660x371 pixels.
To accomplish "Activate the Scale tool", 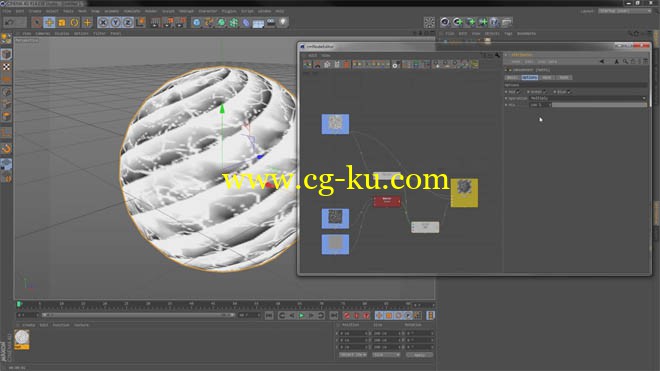I will [62, 22].
